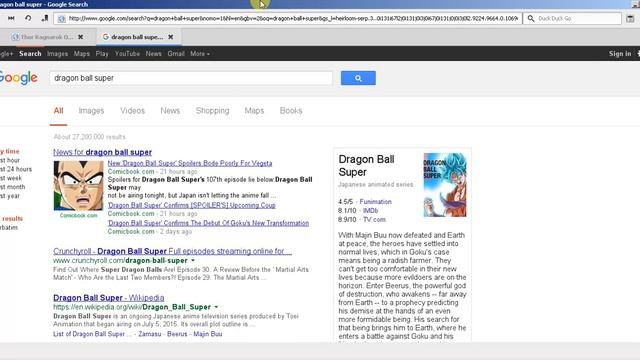Expand the More dropdown in black bar
640x360 pixels.
[x=200, y=53]
